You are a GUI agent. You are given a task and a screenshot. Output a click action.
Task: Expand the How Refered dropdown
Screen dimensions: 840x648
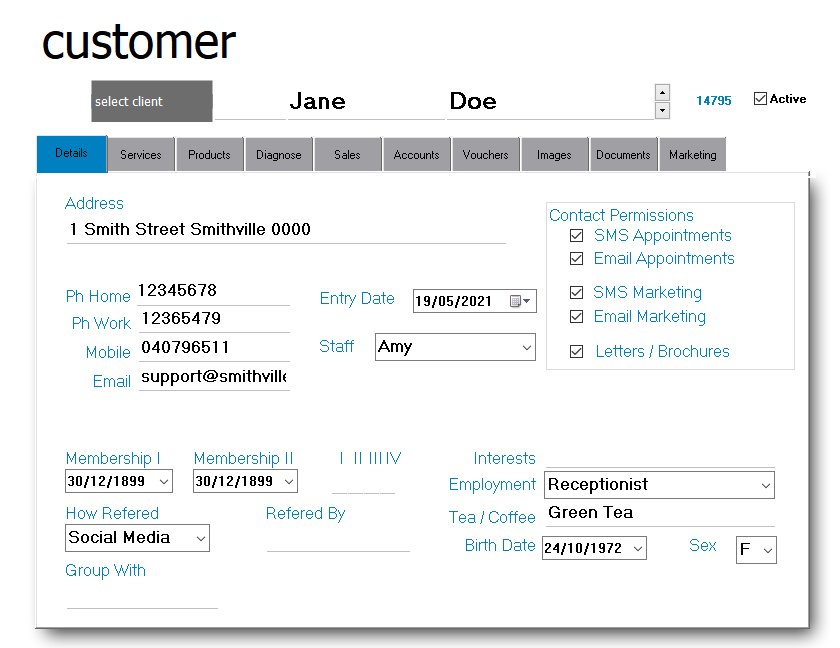coord(201,539)
